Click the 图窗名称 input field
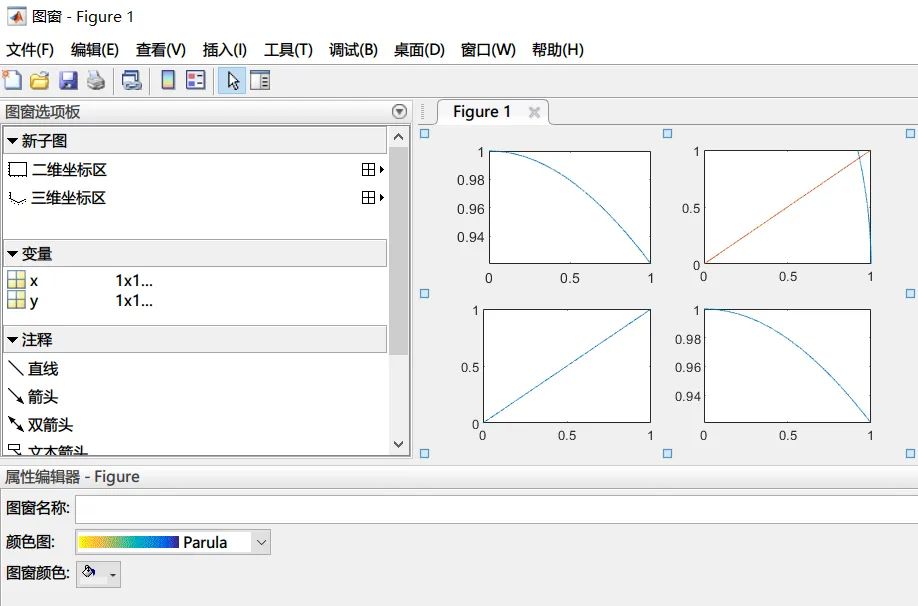Viewport: 918px width, 606px height. point(496,509)
